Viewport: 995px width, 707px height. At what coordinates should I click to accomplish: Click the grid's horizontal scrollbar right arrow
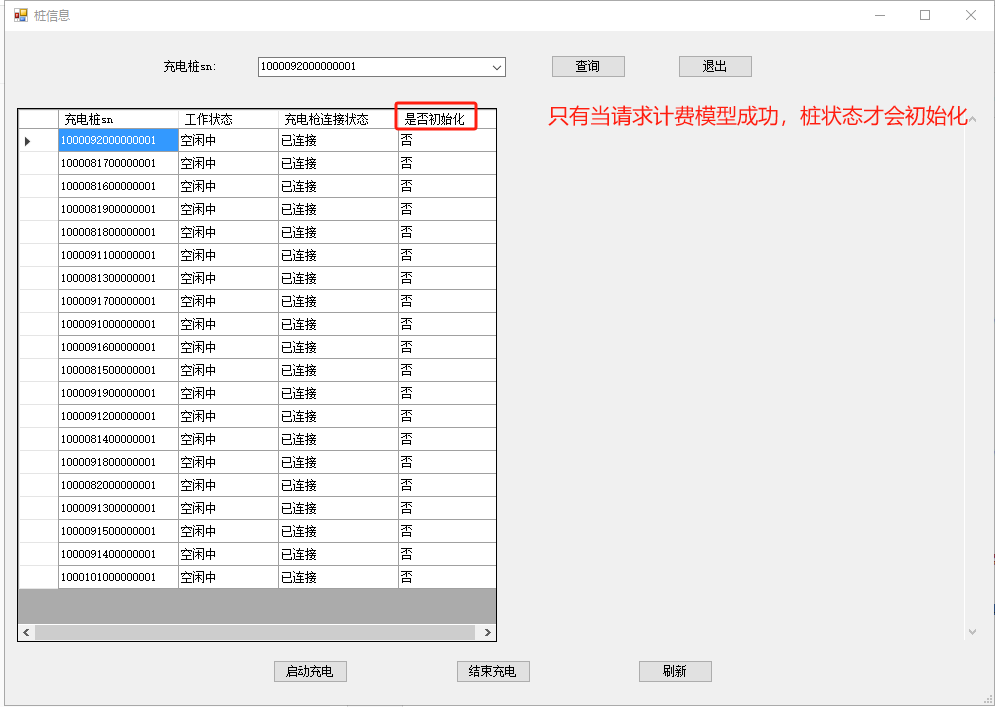pos(487,632)
